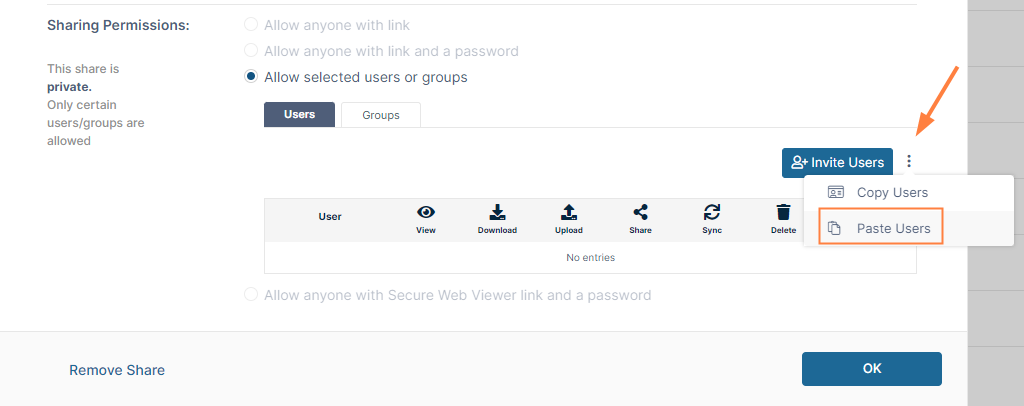Click the OK button
Screen dimensions: 1024x406
(871, 369)
